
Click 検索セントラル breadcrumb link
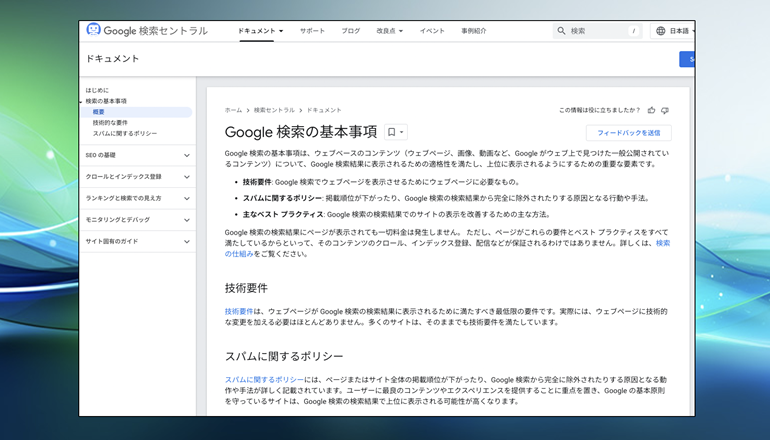(274, 110)
